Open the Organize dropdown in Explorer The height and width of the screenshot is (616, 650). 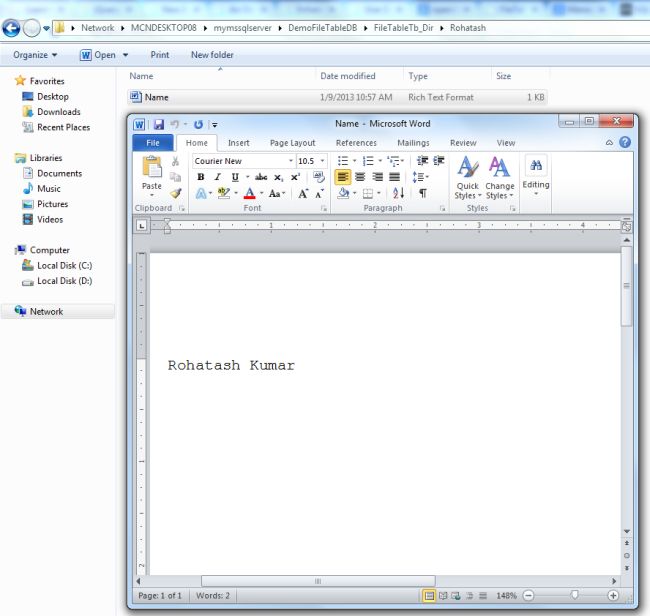(x=35, y=55)
